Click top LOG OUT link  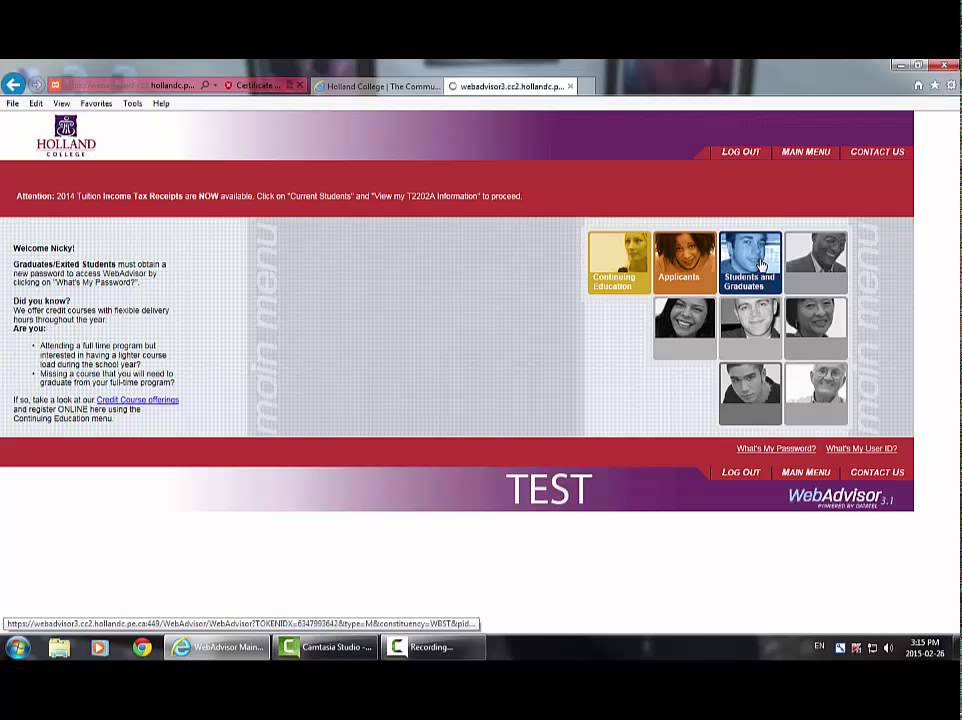click(x=741, y=152)
